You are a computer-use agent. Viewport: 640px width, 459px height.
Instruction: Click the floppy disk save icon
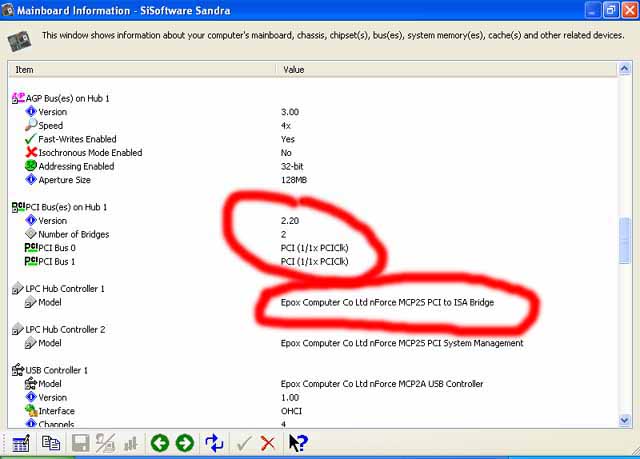tap(80, 443)
